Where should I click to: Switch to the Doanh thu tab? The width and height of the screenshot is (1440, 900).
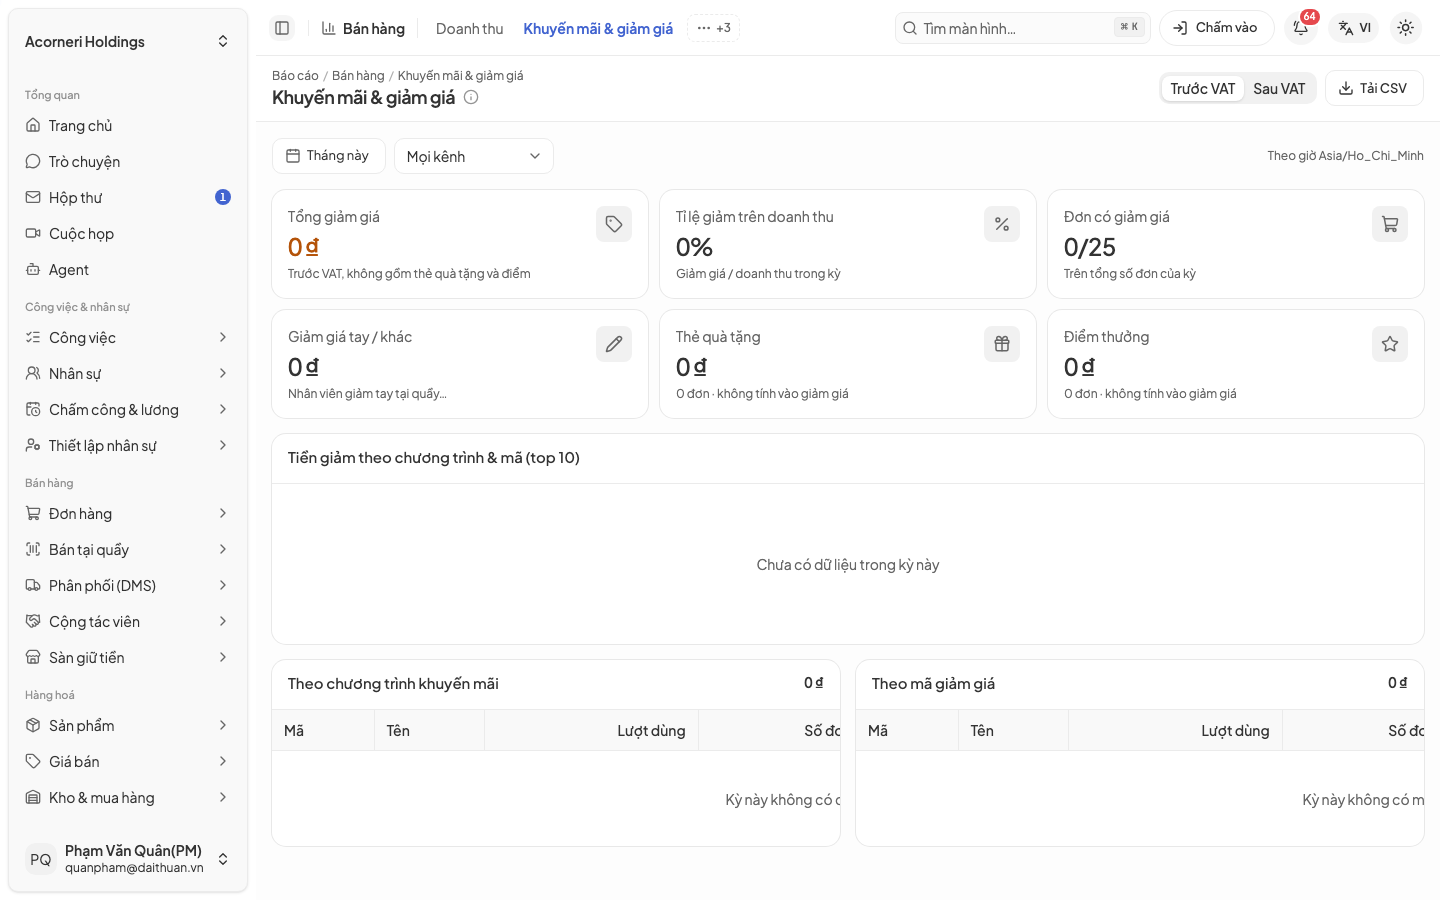click(x=469, y=28)
